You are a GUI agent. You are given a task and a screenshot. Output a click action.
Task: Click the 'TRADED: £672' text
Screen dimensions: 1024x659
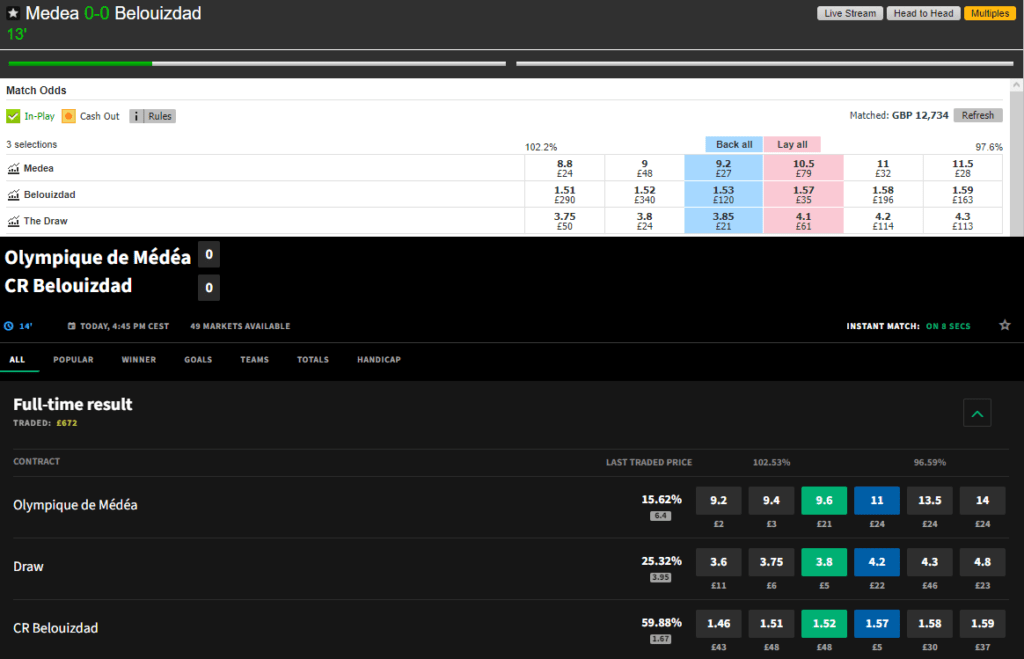[45, 423]
